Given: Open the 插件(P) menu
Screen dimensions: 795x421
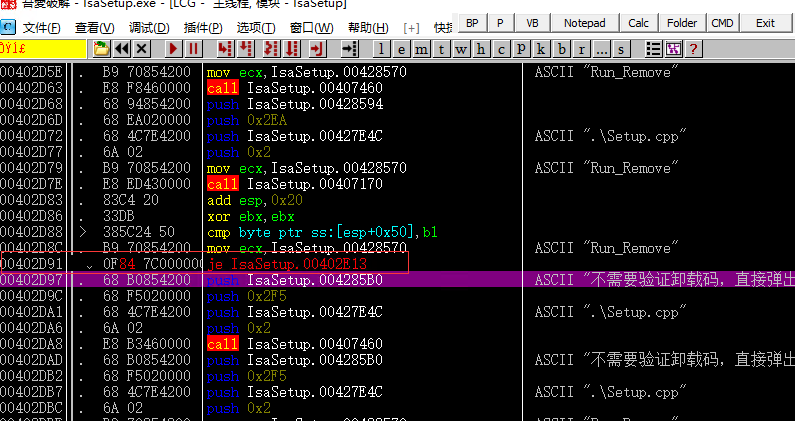Looking at the screenshot, I should 203,27.
